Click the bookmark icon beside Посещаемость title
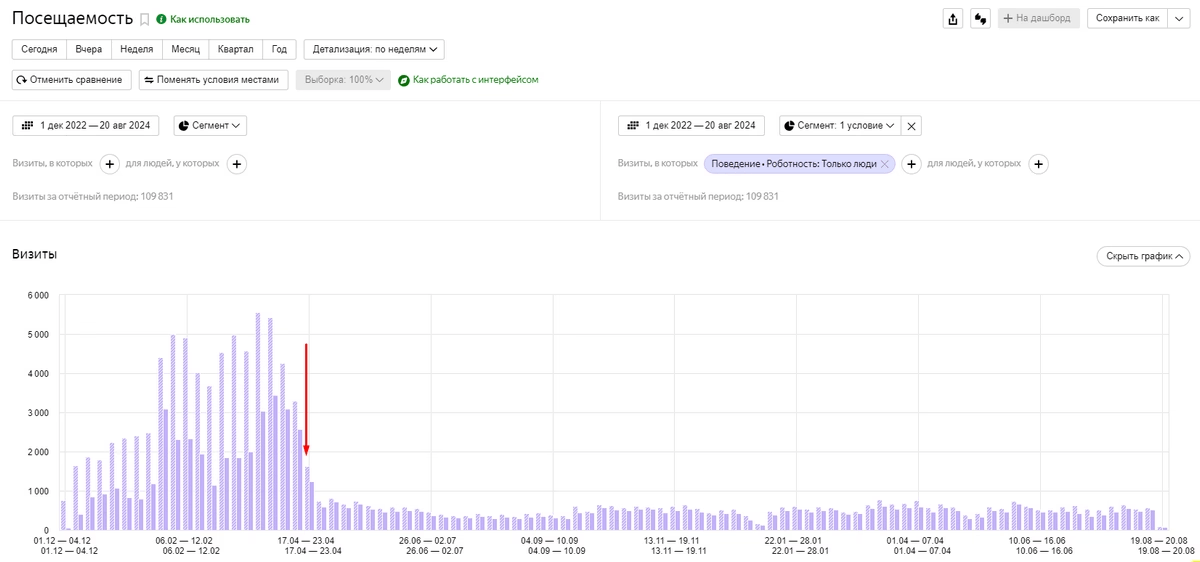1200x562 pixels. (145, 19)
